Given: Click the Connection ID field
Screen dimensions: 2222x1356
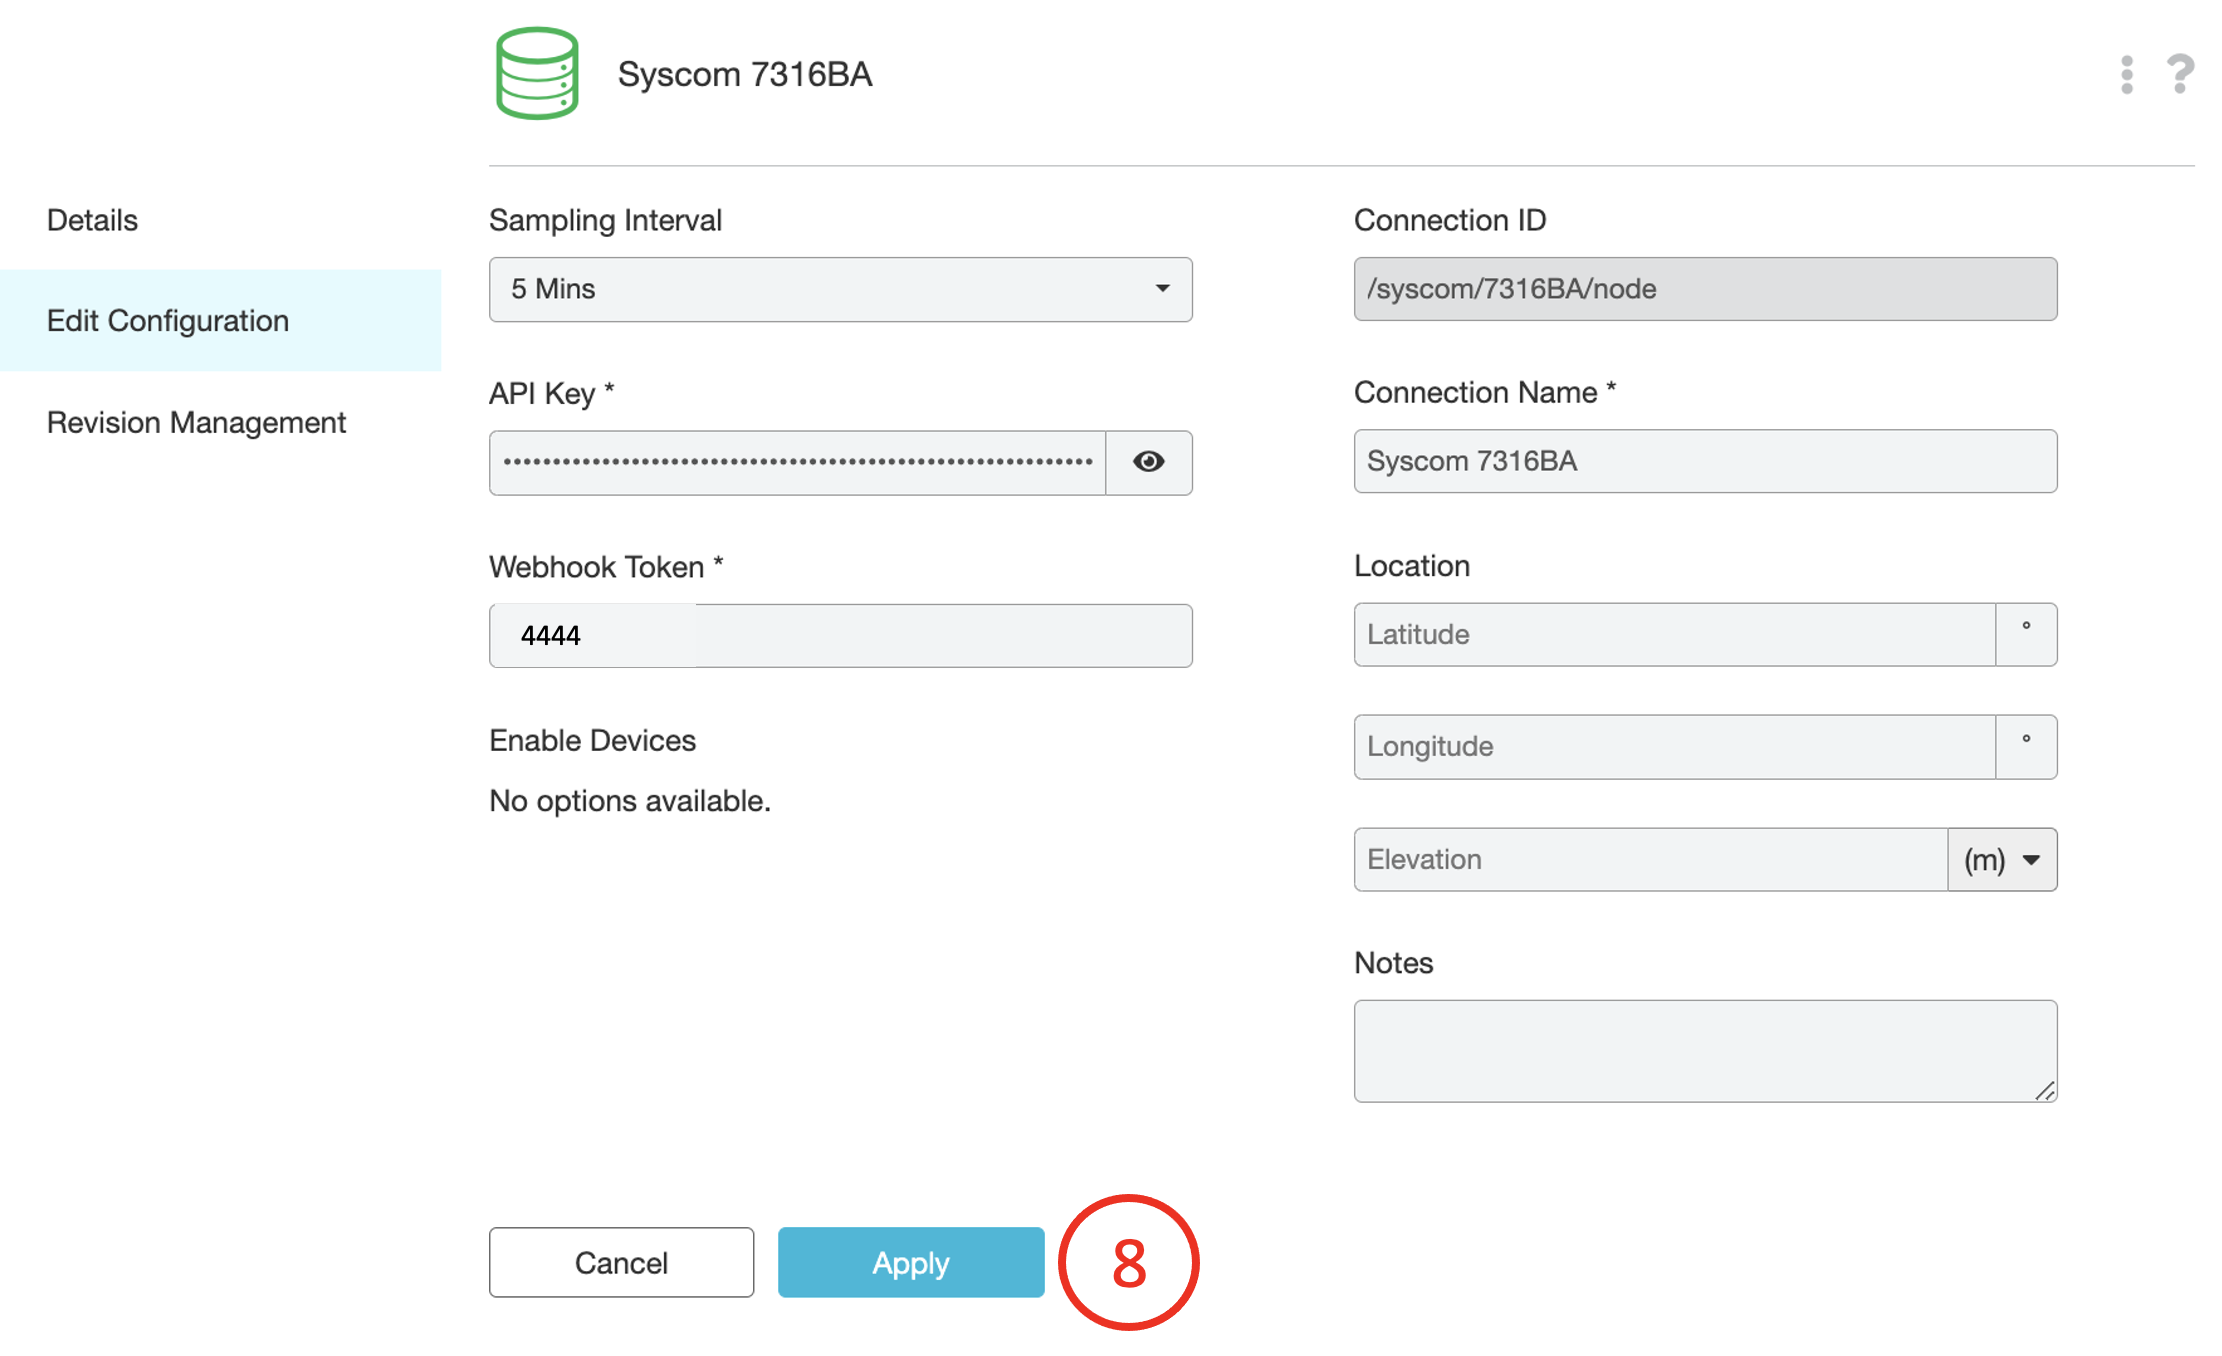Looking at the screenshot, I should [1705, 289].
